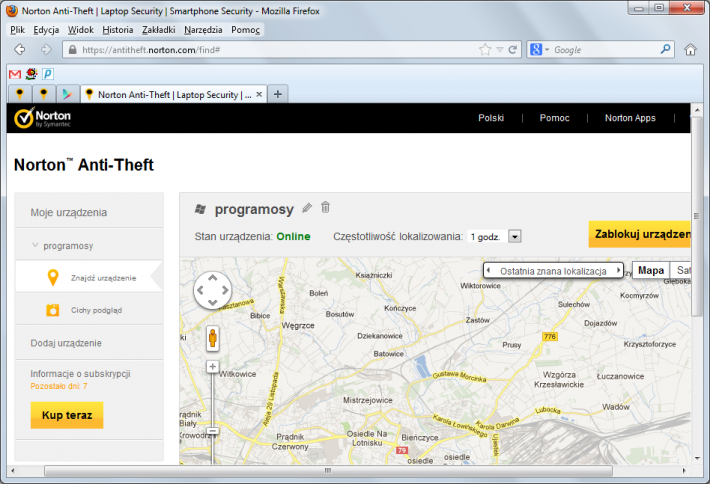
Task: Click the Pomoc link in Norton header
Action: (554, 118)
